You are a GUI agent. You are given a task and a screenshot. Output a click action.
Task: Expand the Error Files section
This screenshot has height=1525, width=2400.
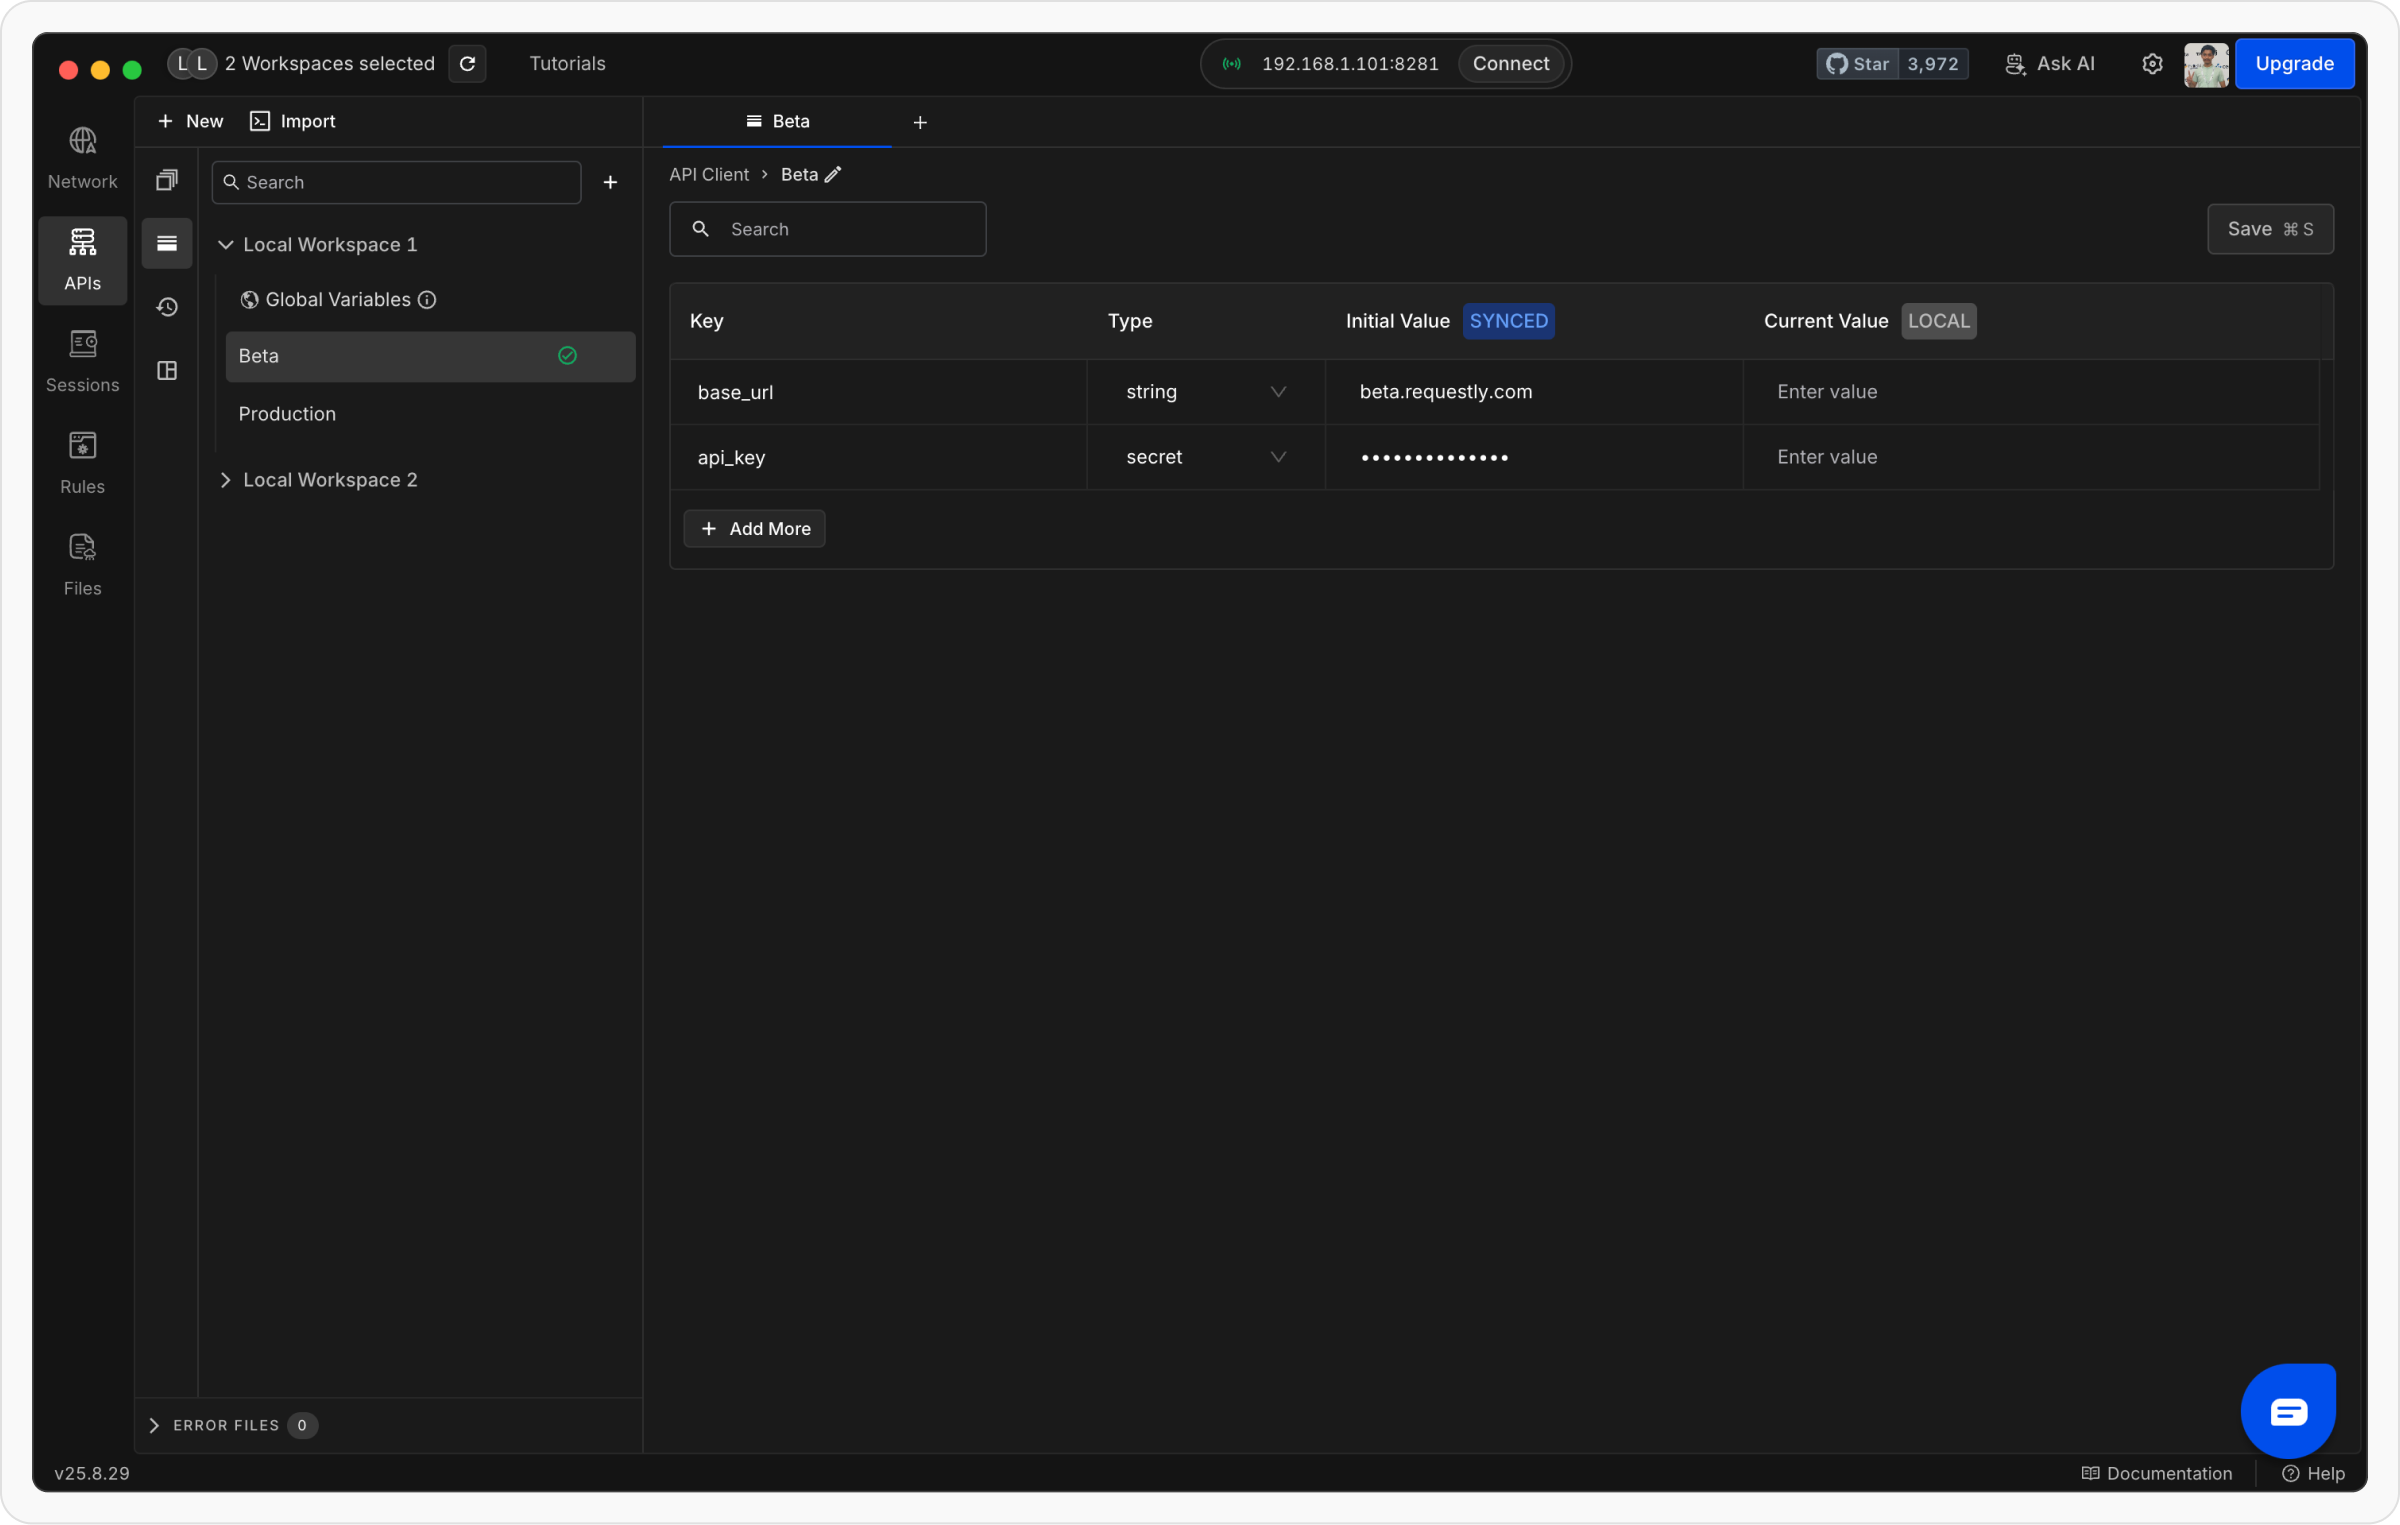pos(154,1425)
